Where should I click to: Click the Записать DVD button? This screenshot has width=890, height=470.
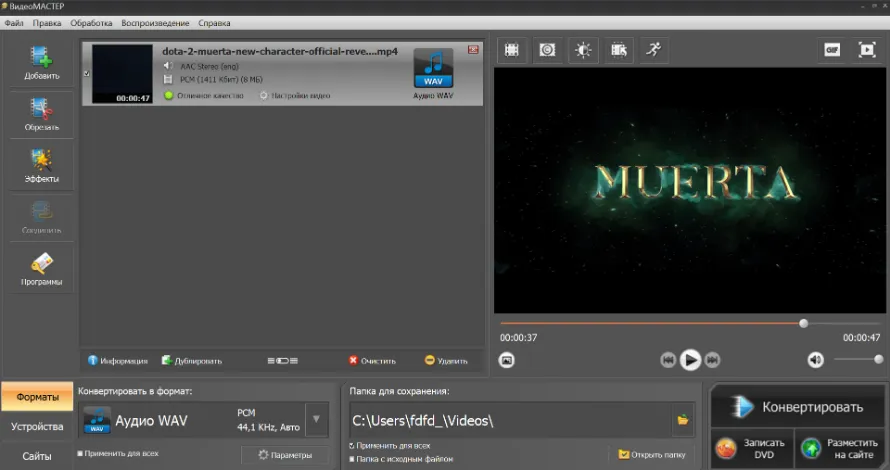[x=753, y=448]
